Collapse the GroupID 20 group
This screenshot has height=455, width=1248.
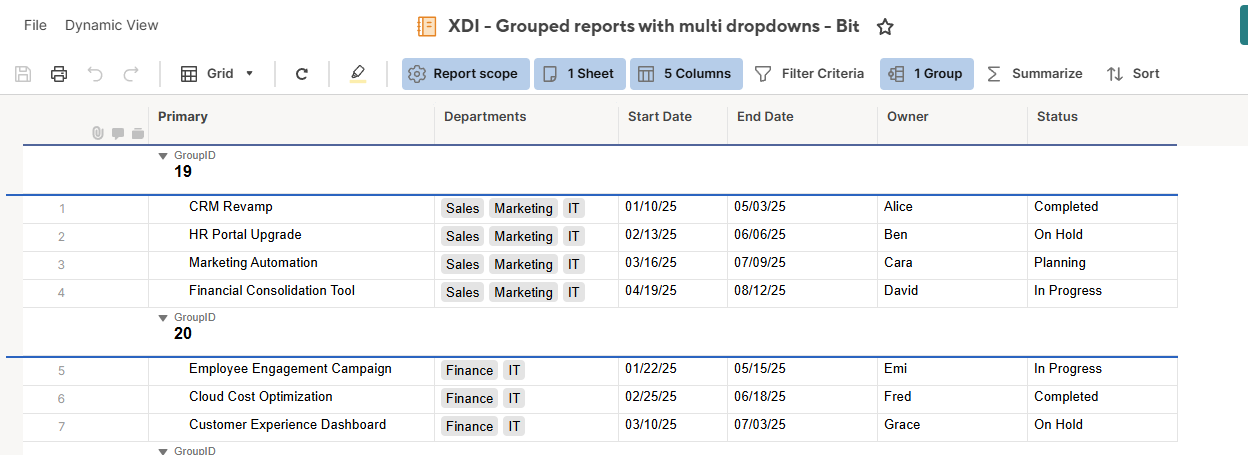coord(163,318)
